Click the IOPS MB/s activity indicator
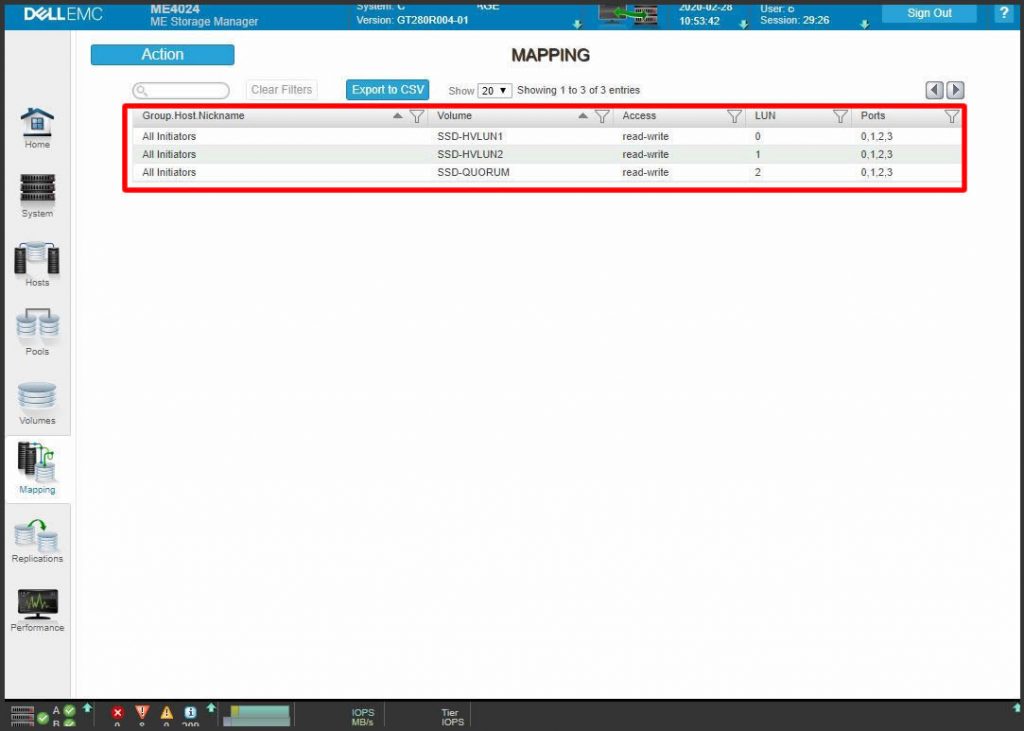The image size is (1024, 731). click(363, 717)
